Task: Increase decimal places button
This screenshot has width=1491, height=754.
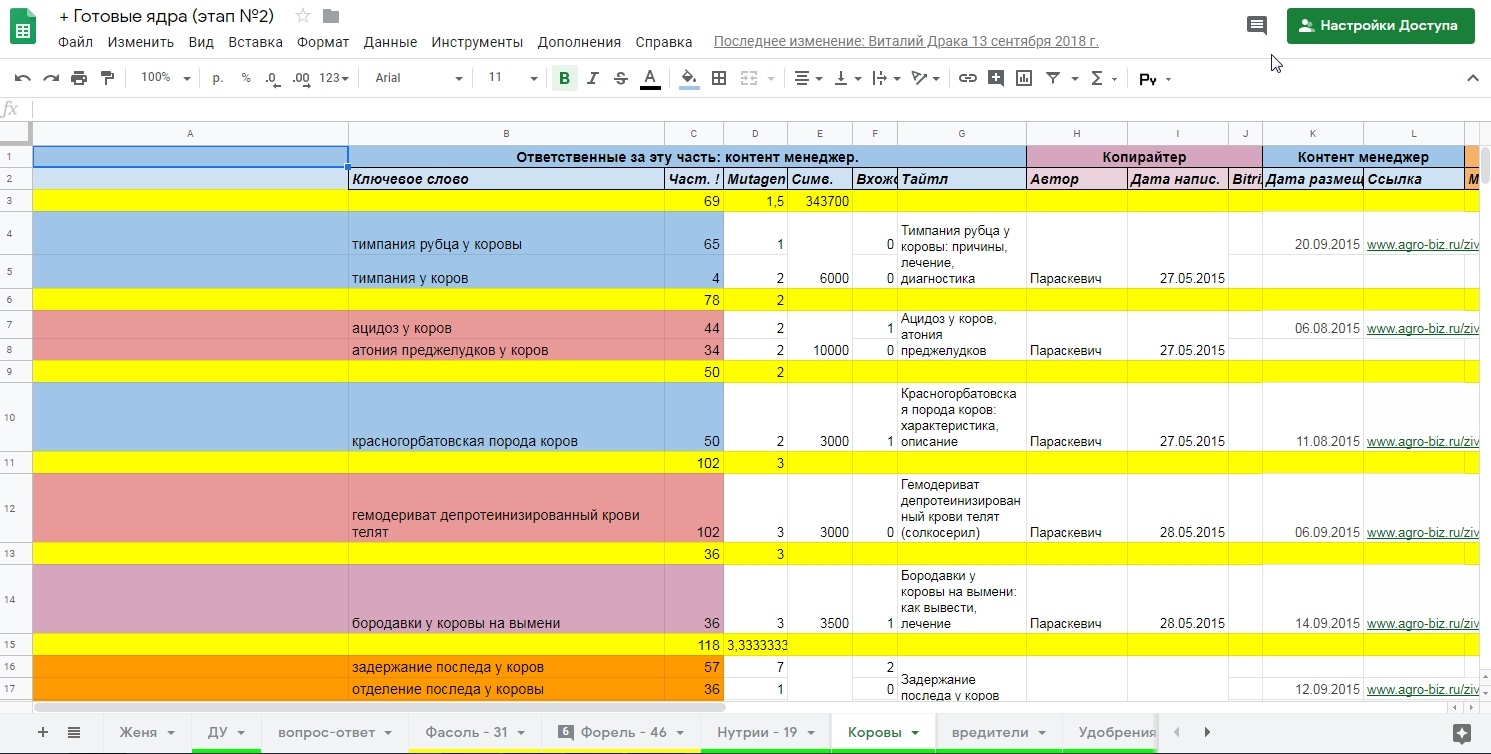Action: click(301, 78)
